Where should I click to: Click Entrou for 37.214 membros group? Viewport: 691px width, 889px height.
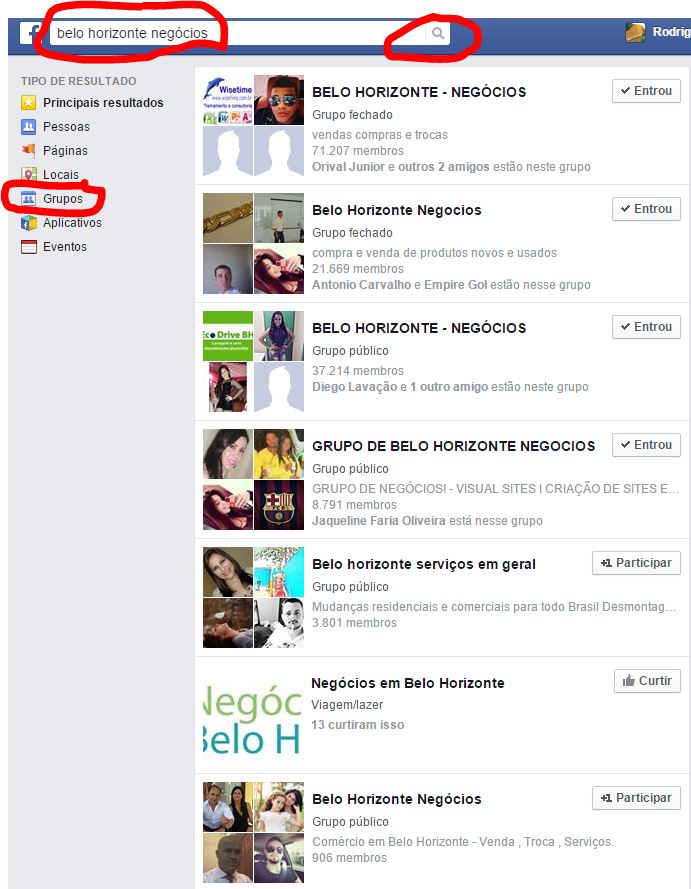[x=646, y=327]
